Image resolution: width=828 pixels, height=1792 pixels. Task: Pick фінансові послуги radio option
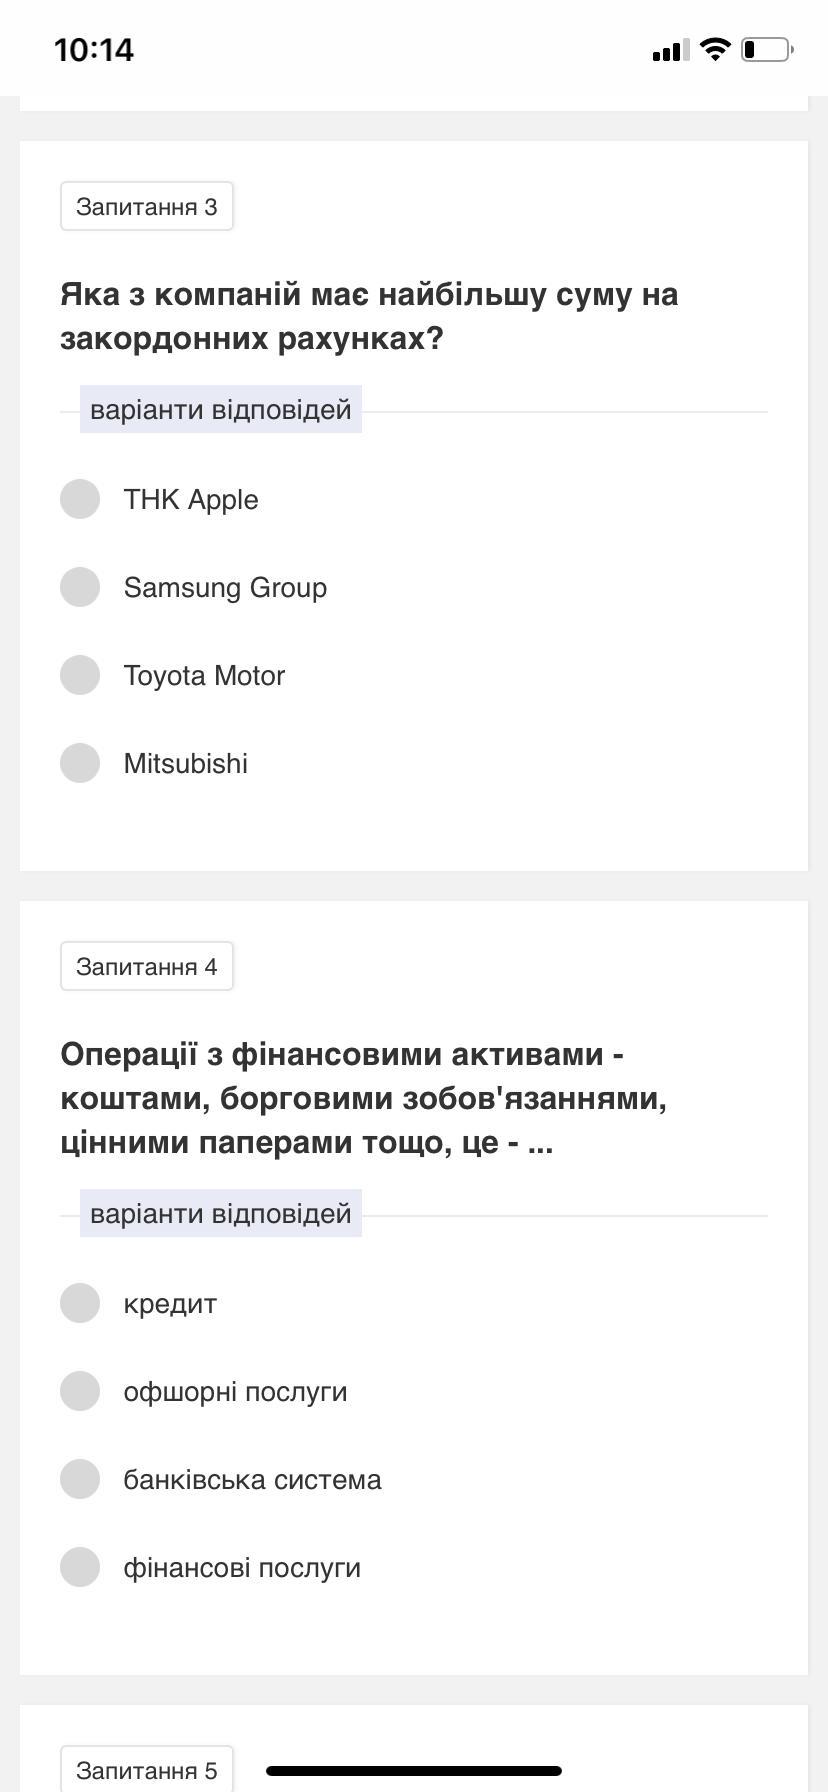pos(80,1567)
